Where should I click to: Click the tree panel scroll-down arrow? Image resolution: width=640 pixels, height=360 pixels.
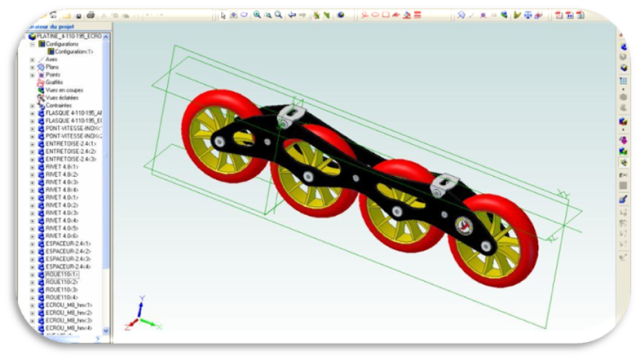pyautogui.click(x=106, y=331)
